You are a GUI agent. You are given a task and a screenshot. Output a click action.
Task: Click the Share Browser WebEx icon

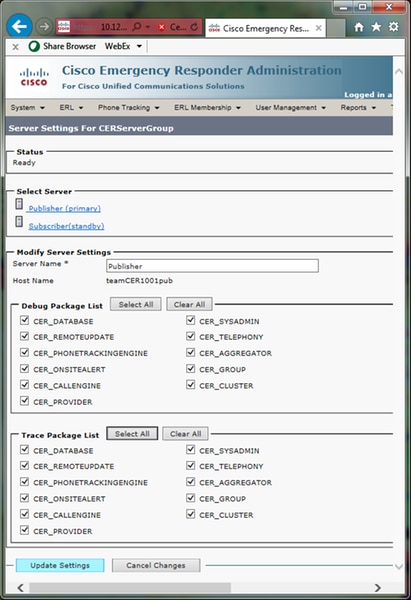pyautogui.click(x=34, y=46)
